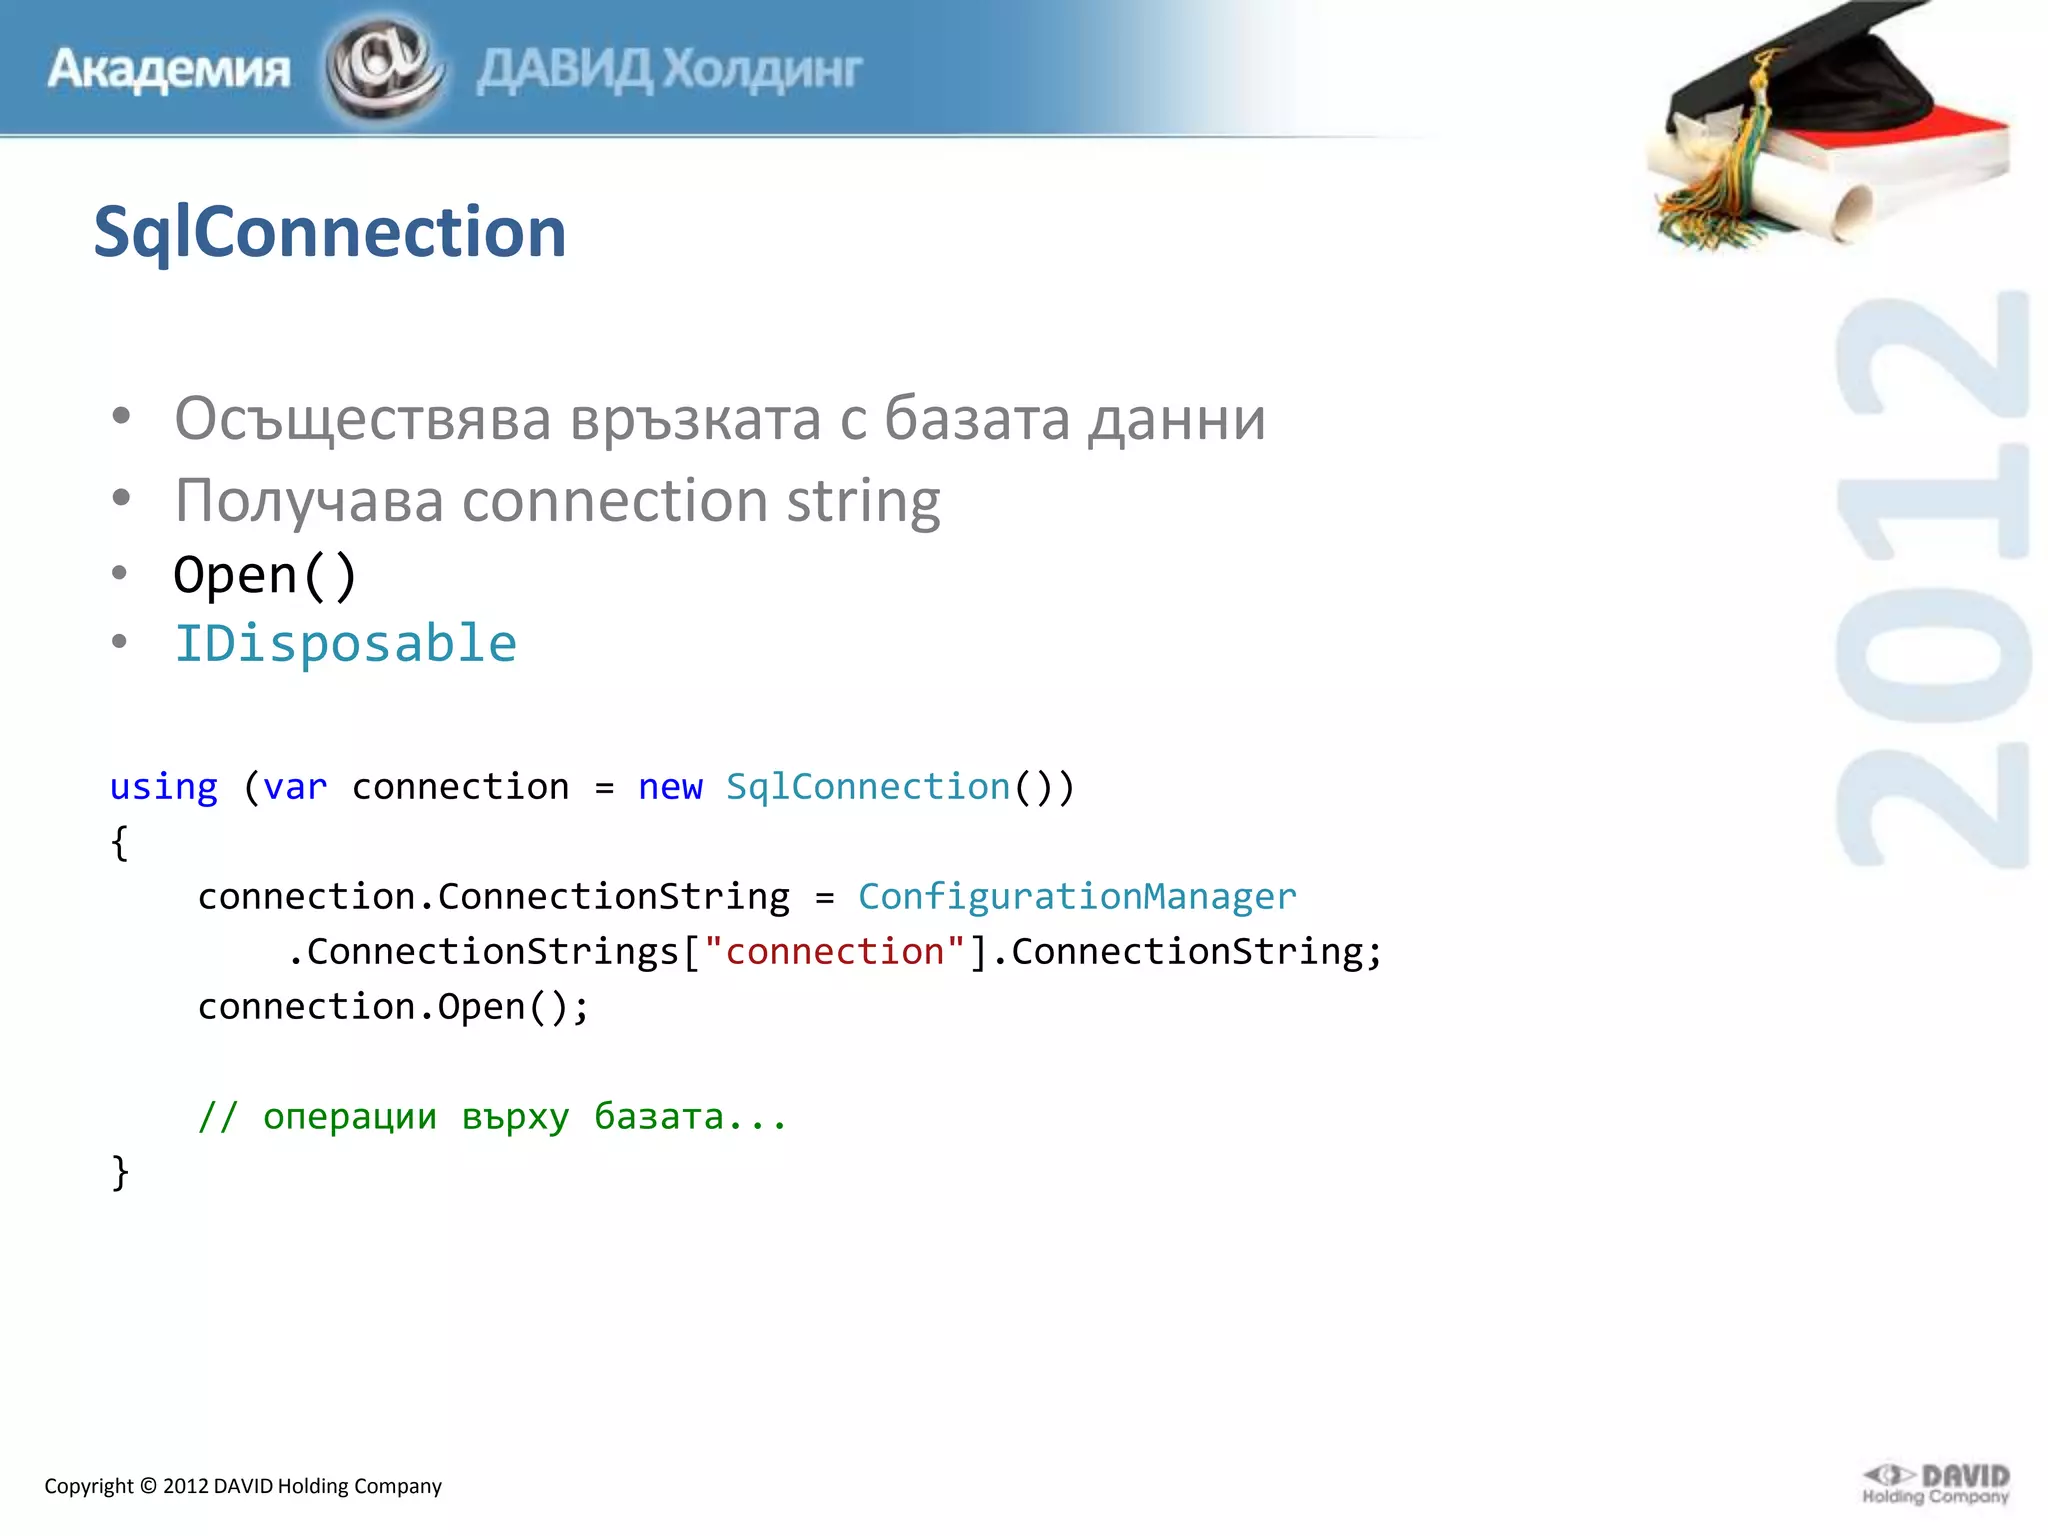The image size is (2048, 1536).
Task: Click 'SqlConnection' type name in code
Action: [868, 788]
